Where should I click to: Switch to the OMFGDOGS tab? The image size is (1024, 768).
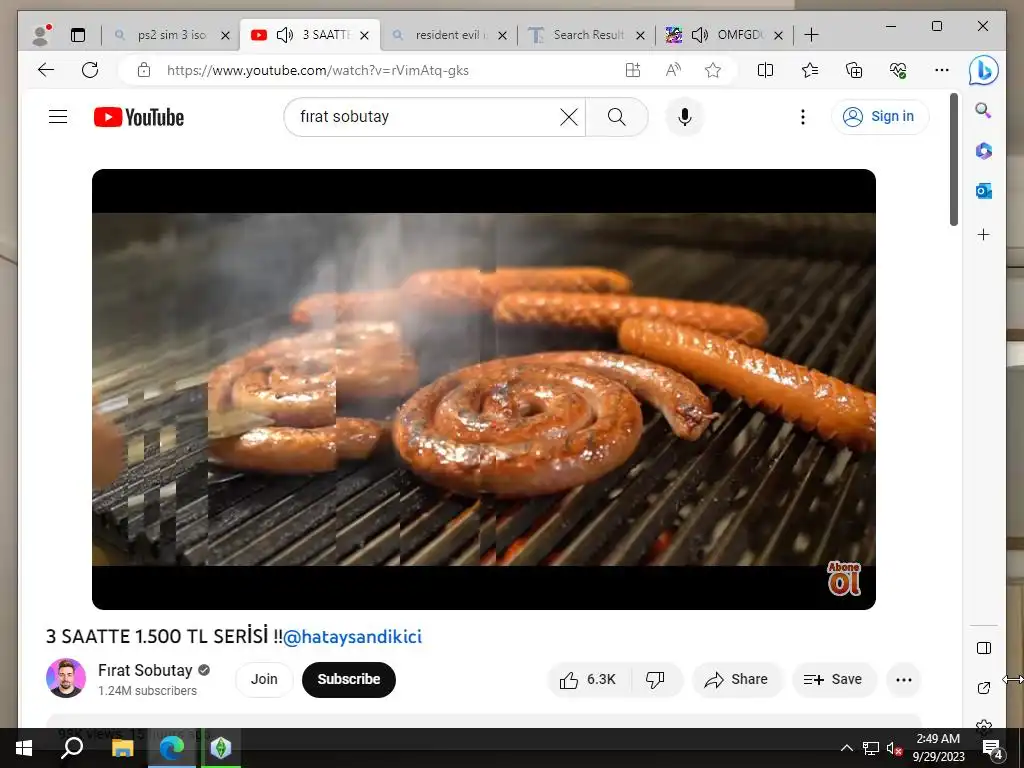tap(725, 35)
